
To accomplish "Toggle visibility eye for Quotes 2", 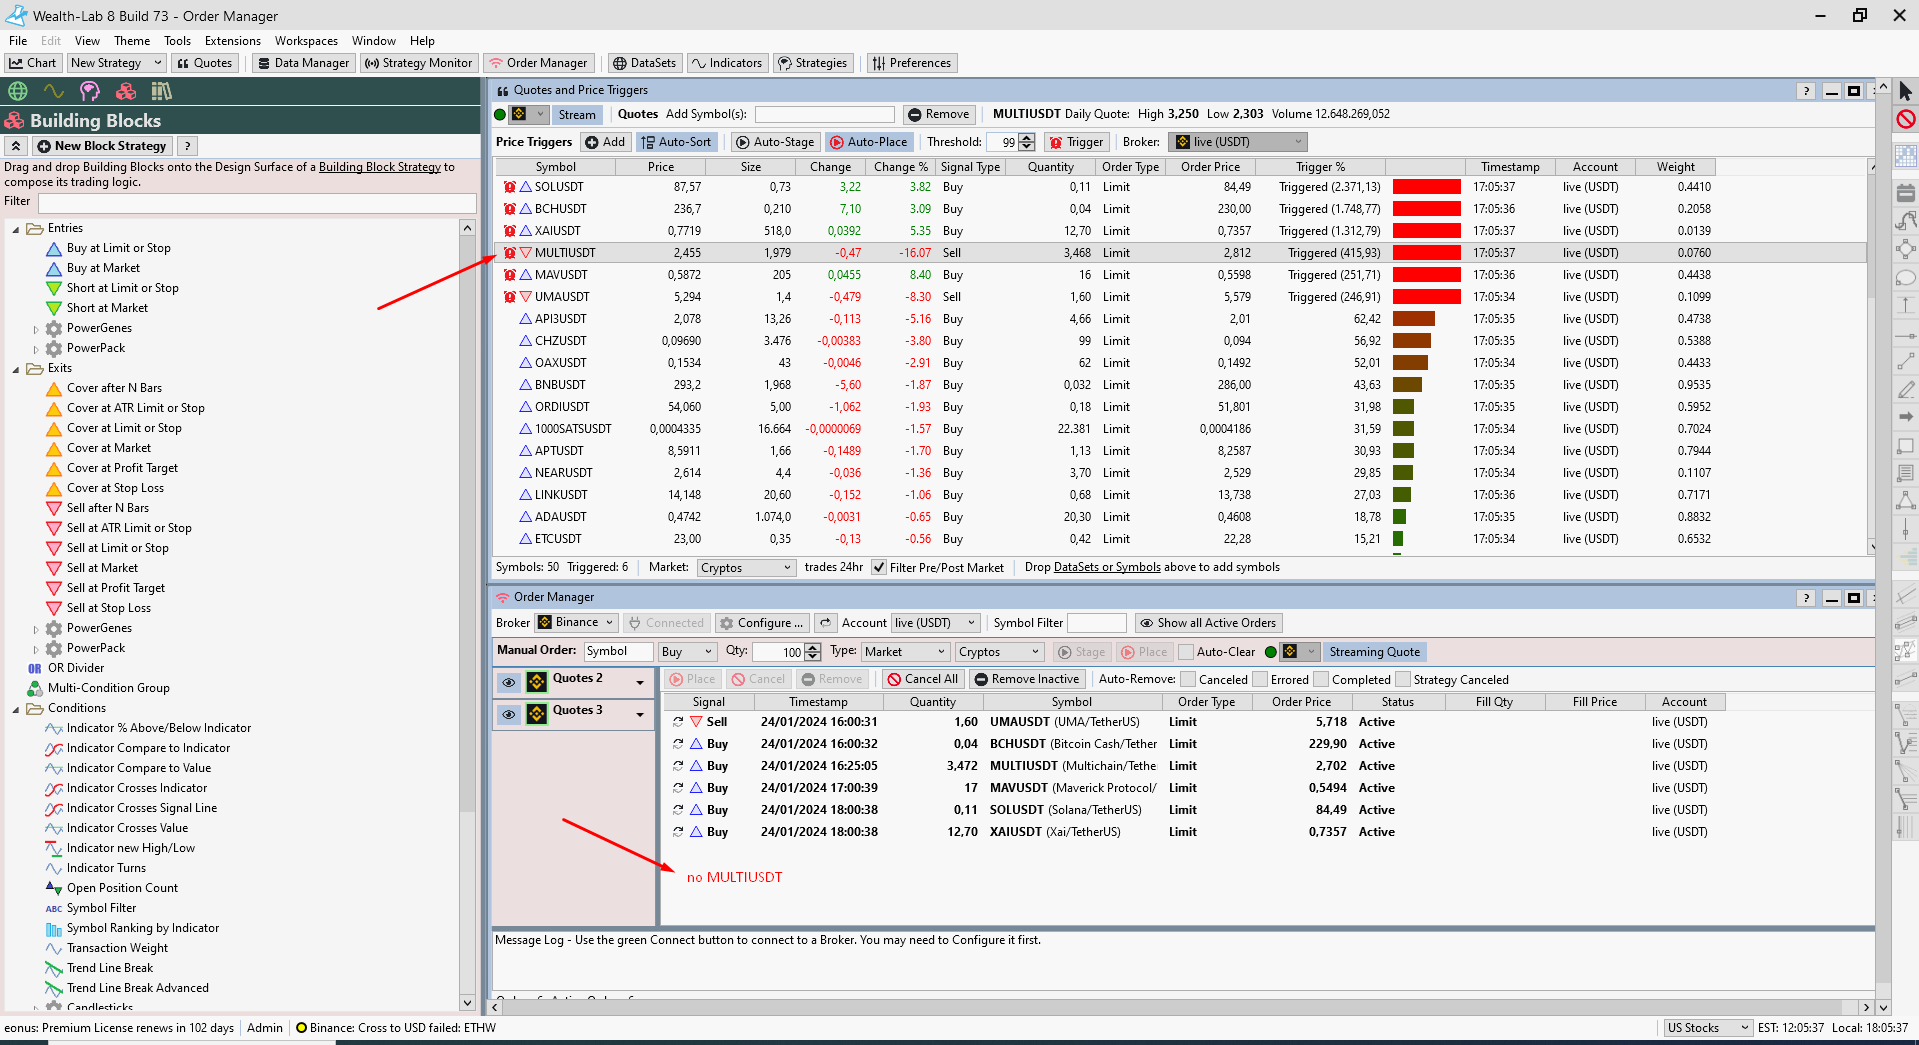I will tap(509, 682).
